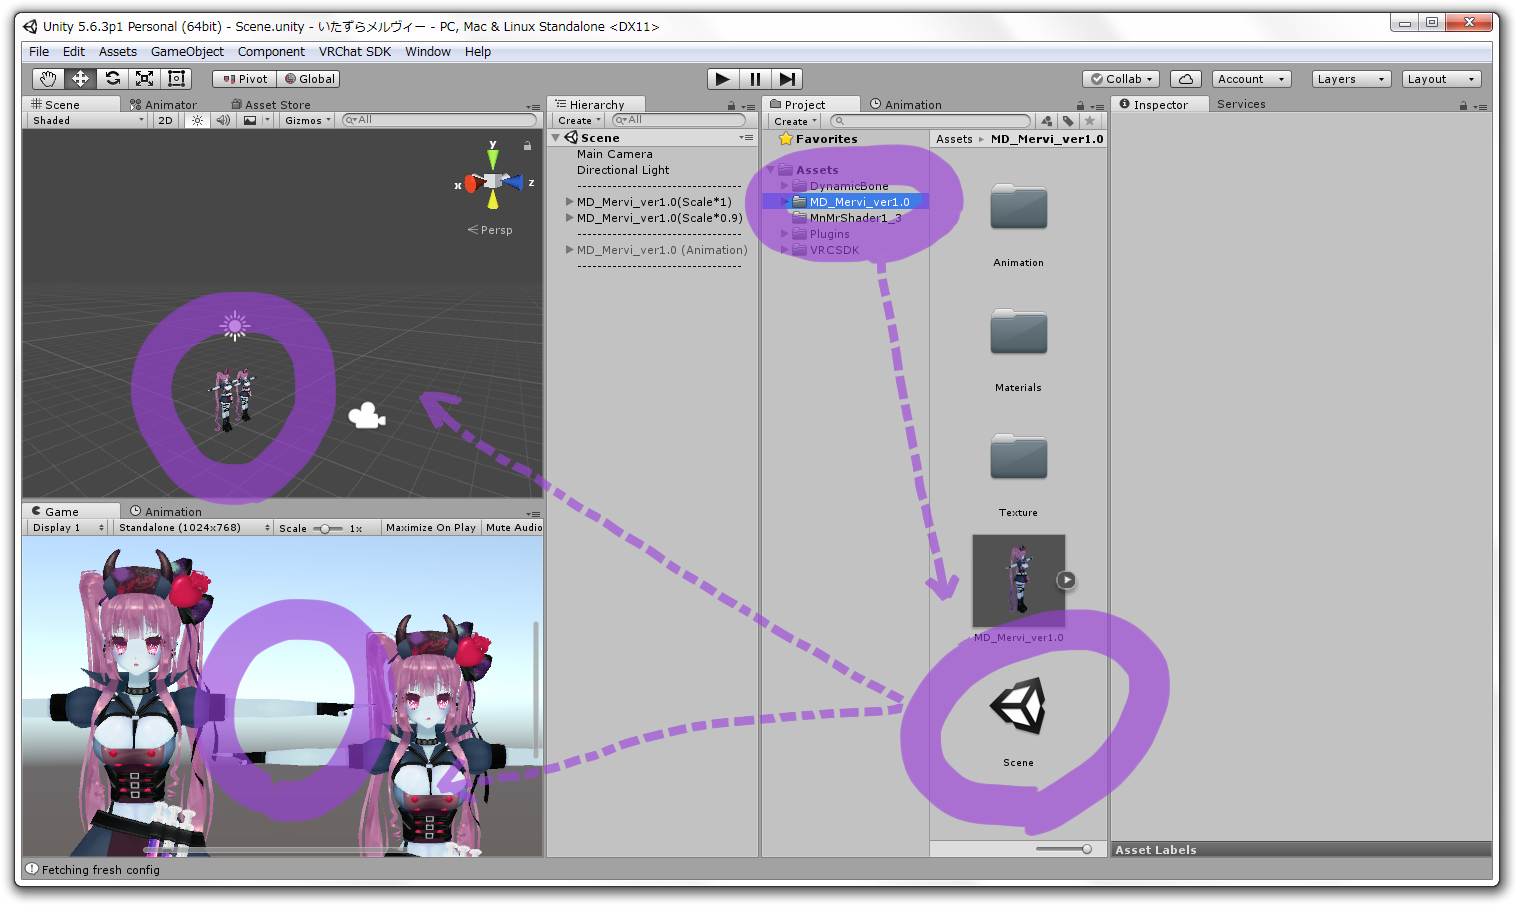Screen dimensions: 1516x905
Task: Expand MD_Mervi_ver1.0(Scale*0.9) object
Action: point(569,218)
